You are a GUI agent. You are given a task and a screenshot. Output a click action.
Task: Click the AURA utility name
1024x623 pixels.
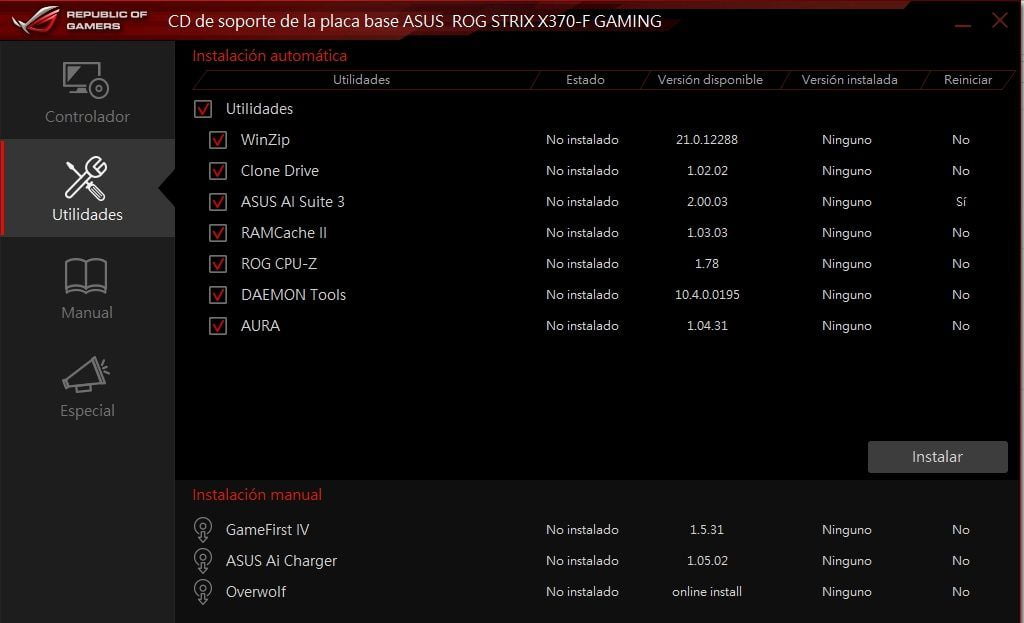(x=260, y=326)
